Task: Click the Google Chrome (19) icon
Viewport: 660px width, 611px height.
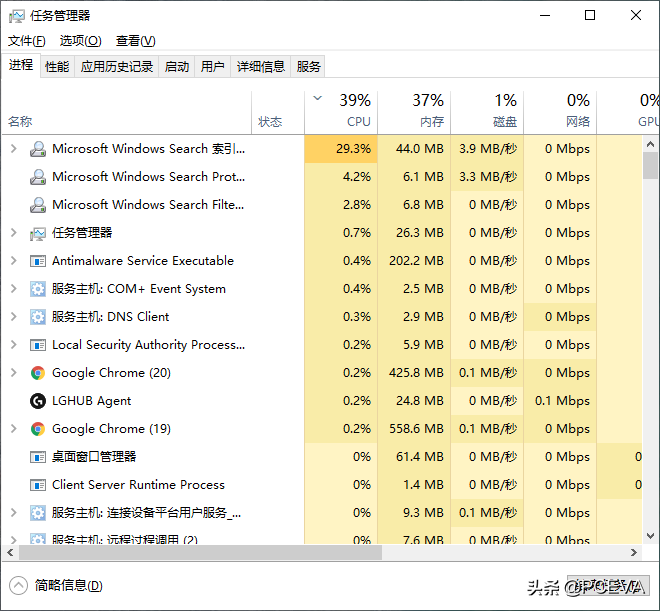Action: 38,429
